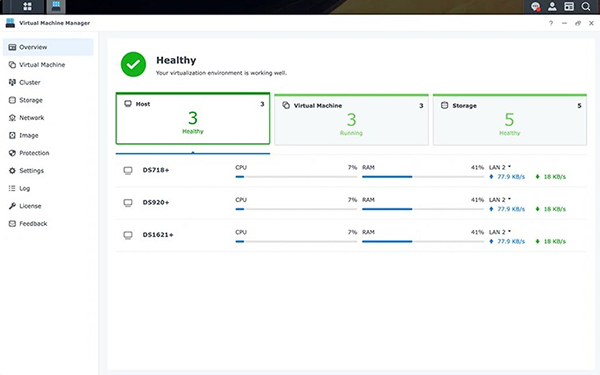This screenshot has height=375, width=600.
Task: Expand the LAN 2 dropdown for DS718+
Action: [500, 167]
